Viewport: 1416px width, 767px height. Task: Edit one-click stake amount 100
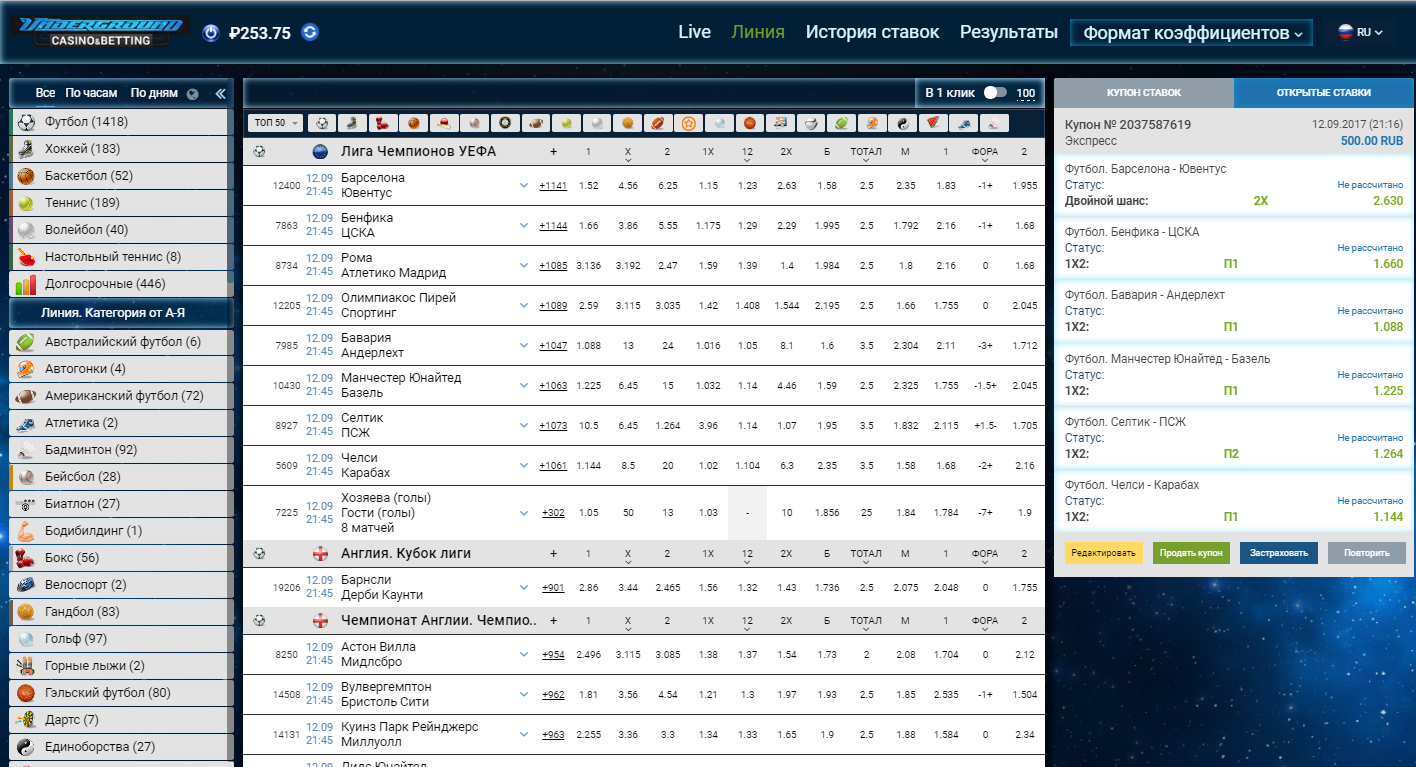tap(1026, 94)
